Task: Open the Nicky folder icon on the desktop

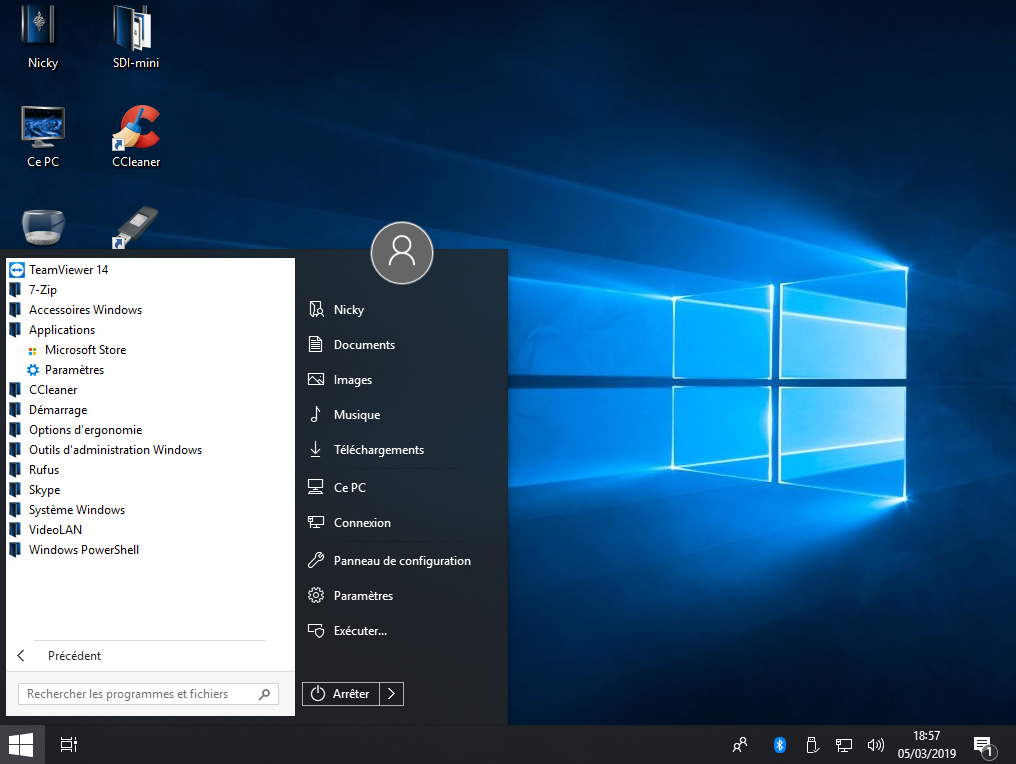Action: click(42, 37)
